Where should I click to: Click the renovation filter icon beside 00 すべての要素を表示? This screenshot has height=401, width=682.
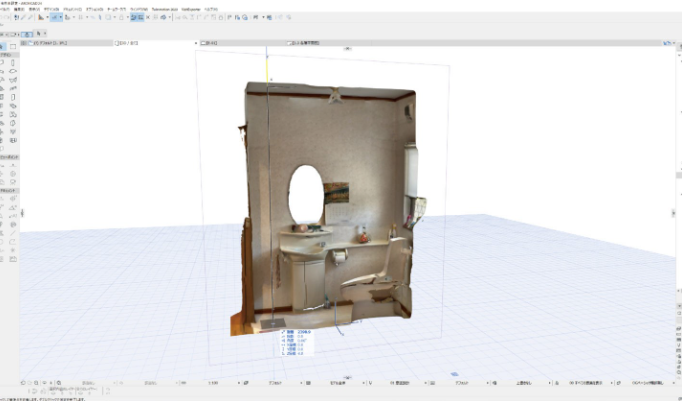click(x=557, y=383)
